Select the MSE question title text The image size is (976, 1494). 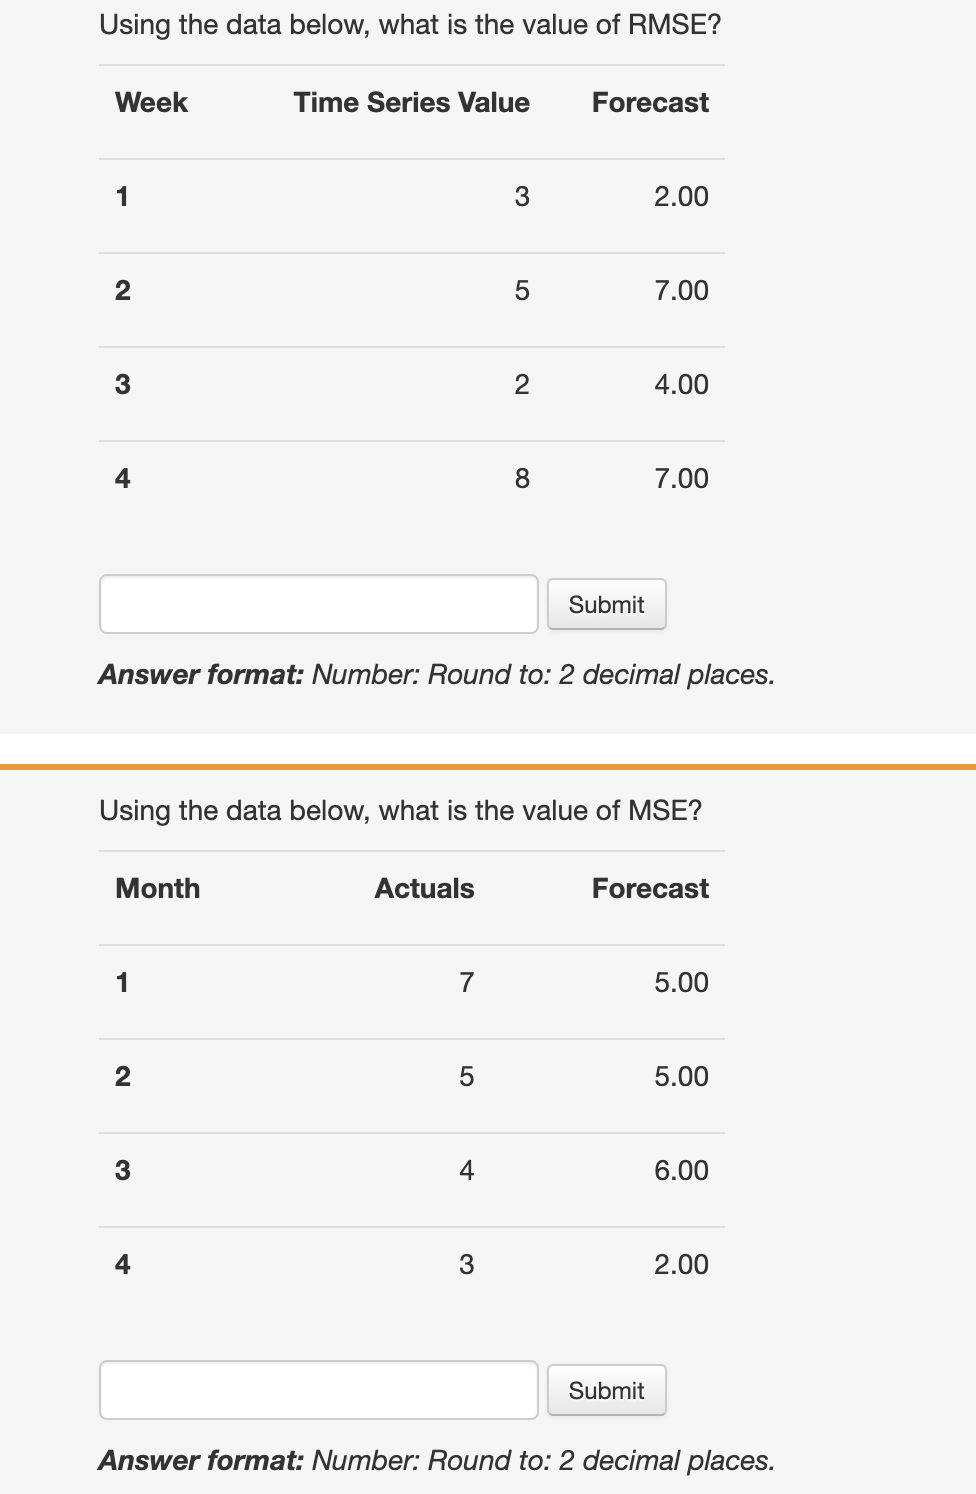401,810
